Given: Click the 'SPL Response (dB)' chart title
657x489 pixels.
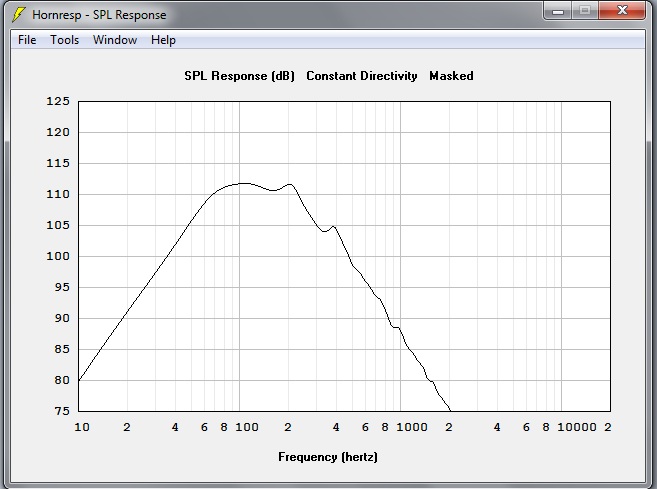Looking at the screenshot, I should [240, 76].
